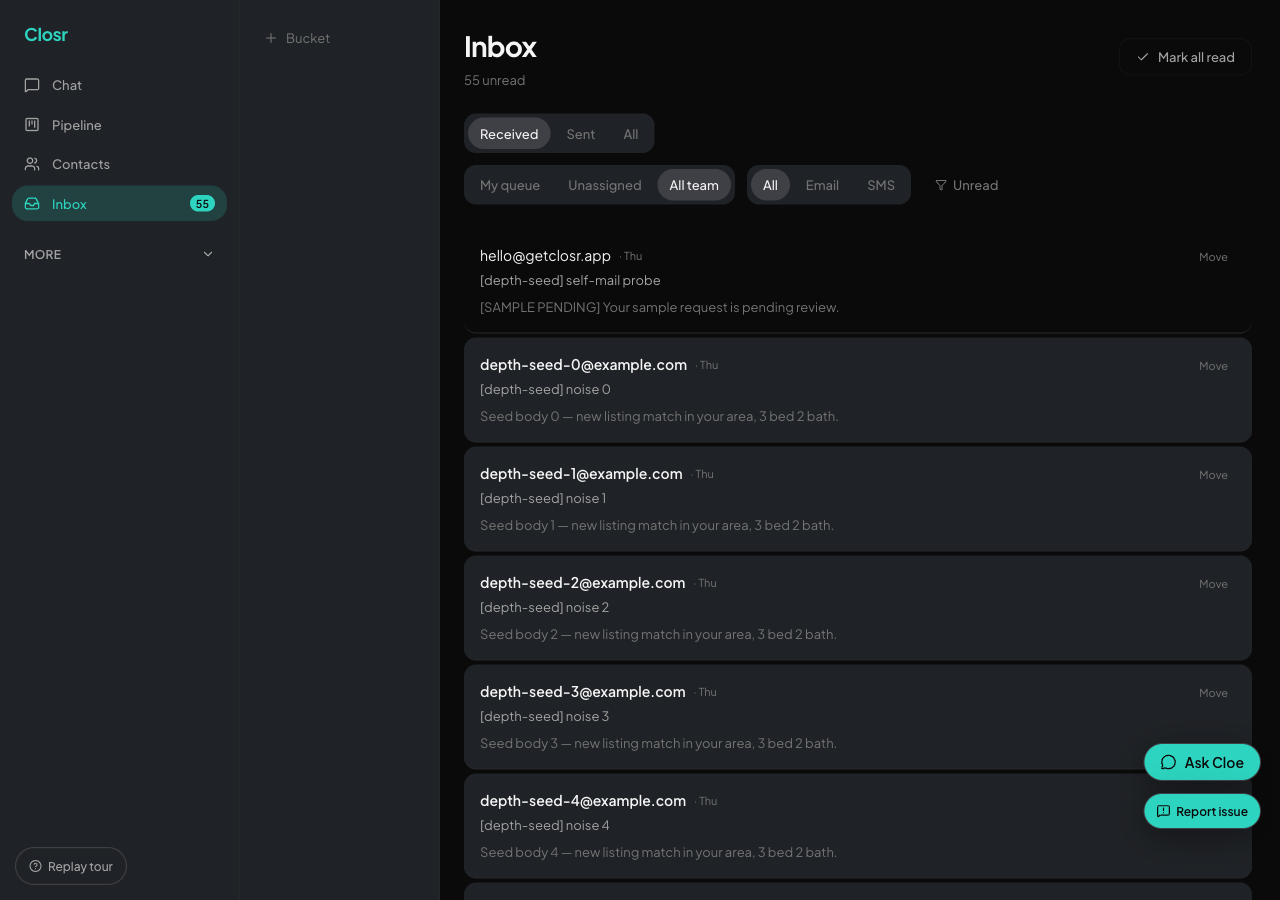Viewport: 1280px width, 900px height.
Task: Filter by Unassigned messages
Action: [605, 185]
